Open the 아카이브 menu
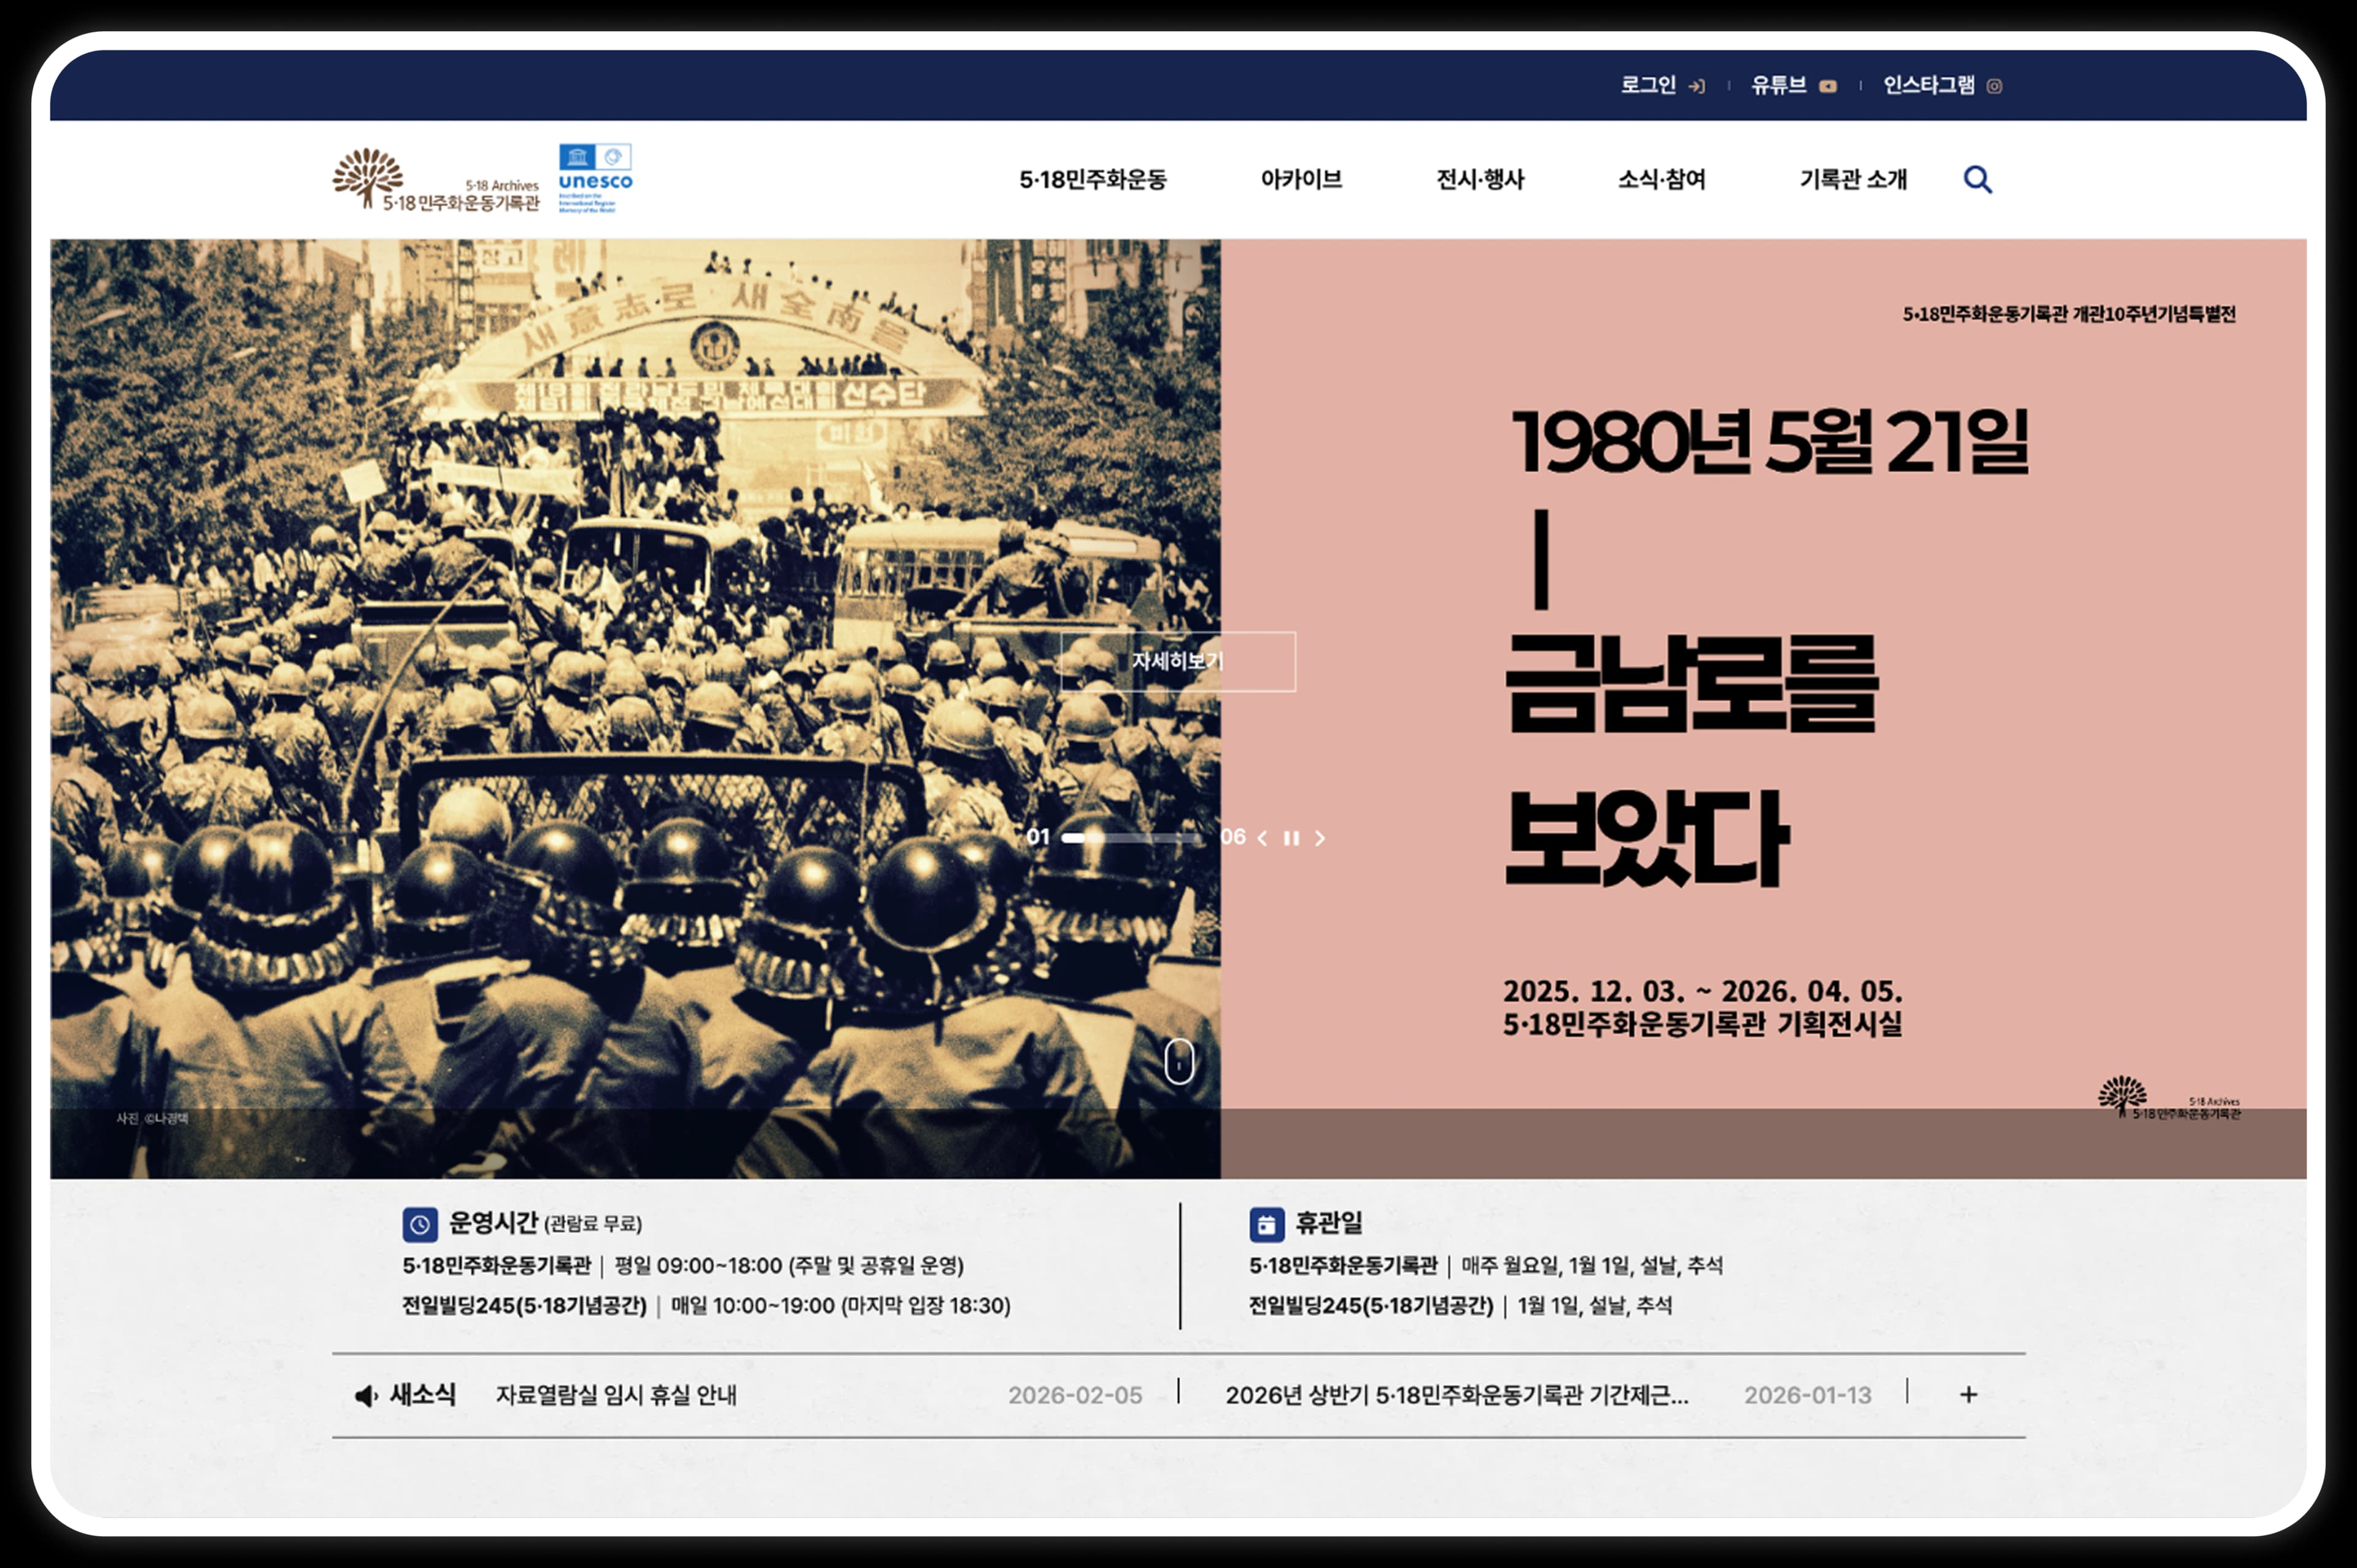2357x1568 pixels. click(x=1301, y=180)
